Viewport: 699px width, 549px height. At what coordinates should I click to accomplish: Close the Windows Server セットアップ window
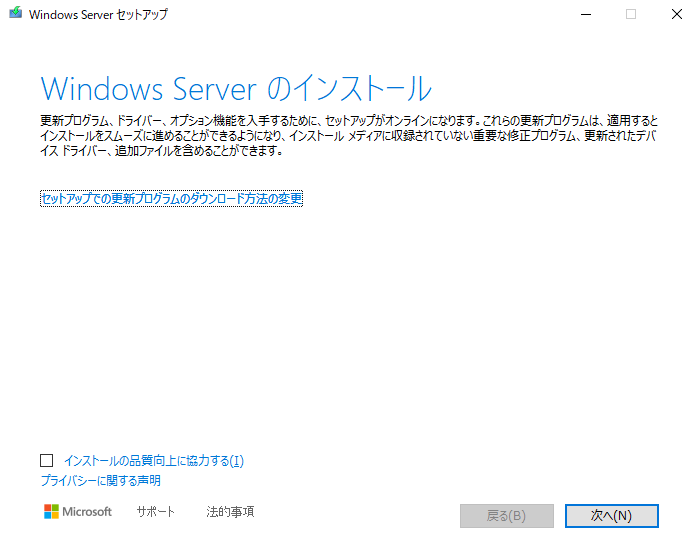(676, 14)
